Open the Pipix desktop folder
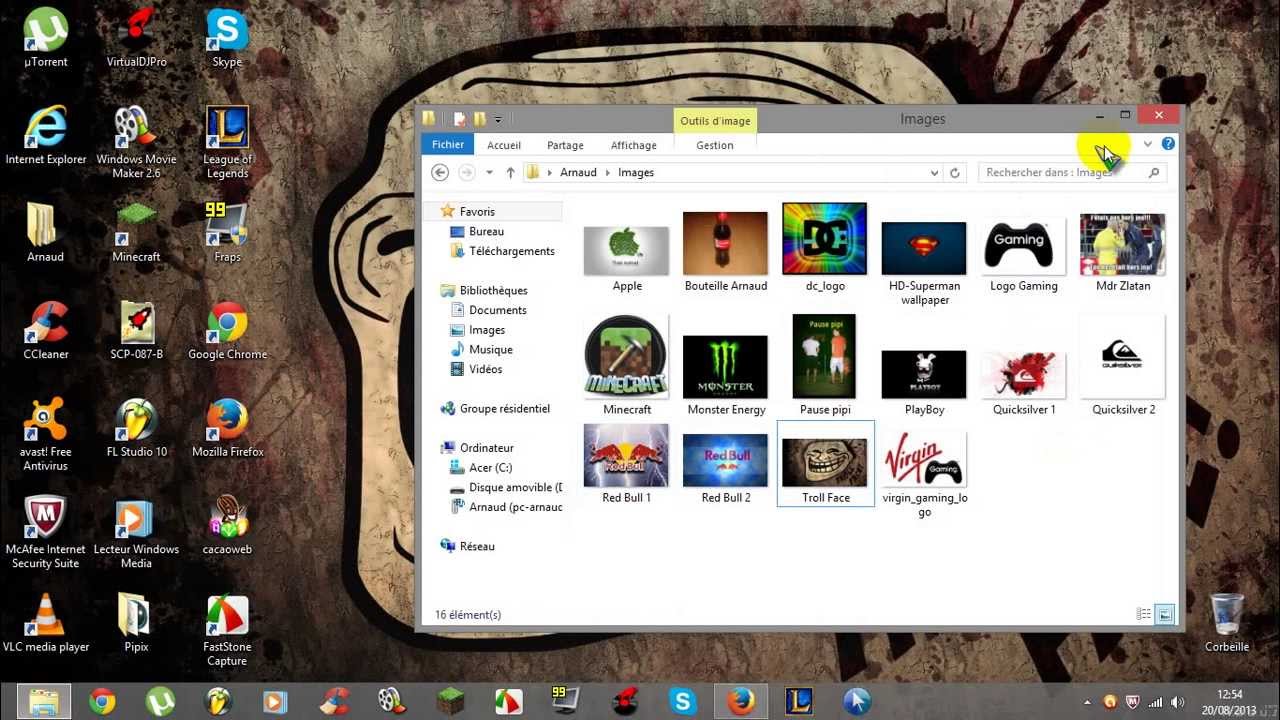Image resolution: width=1280 pixels, height=720 pixels. (x=136, y=623)
